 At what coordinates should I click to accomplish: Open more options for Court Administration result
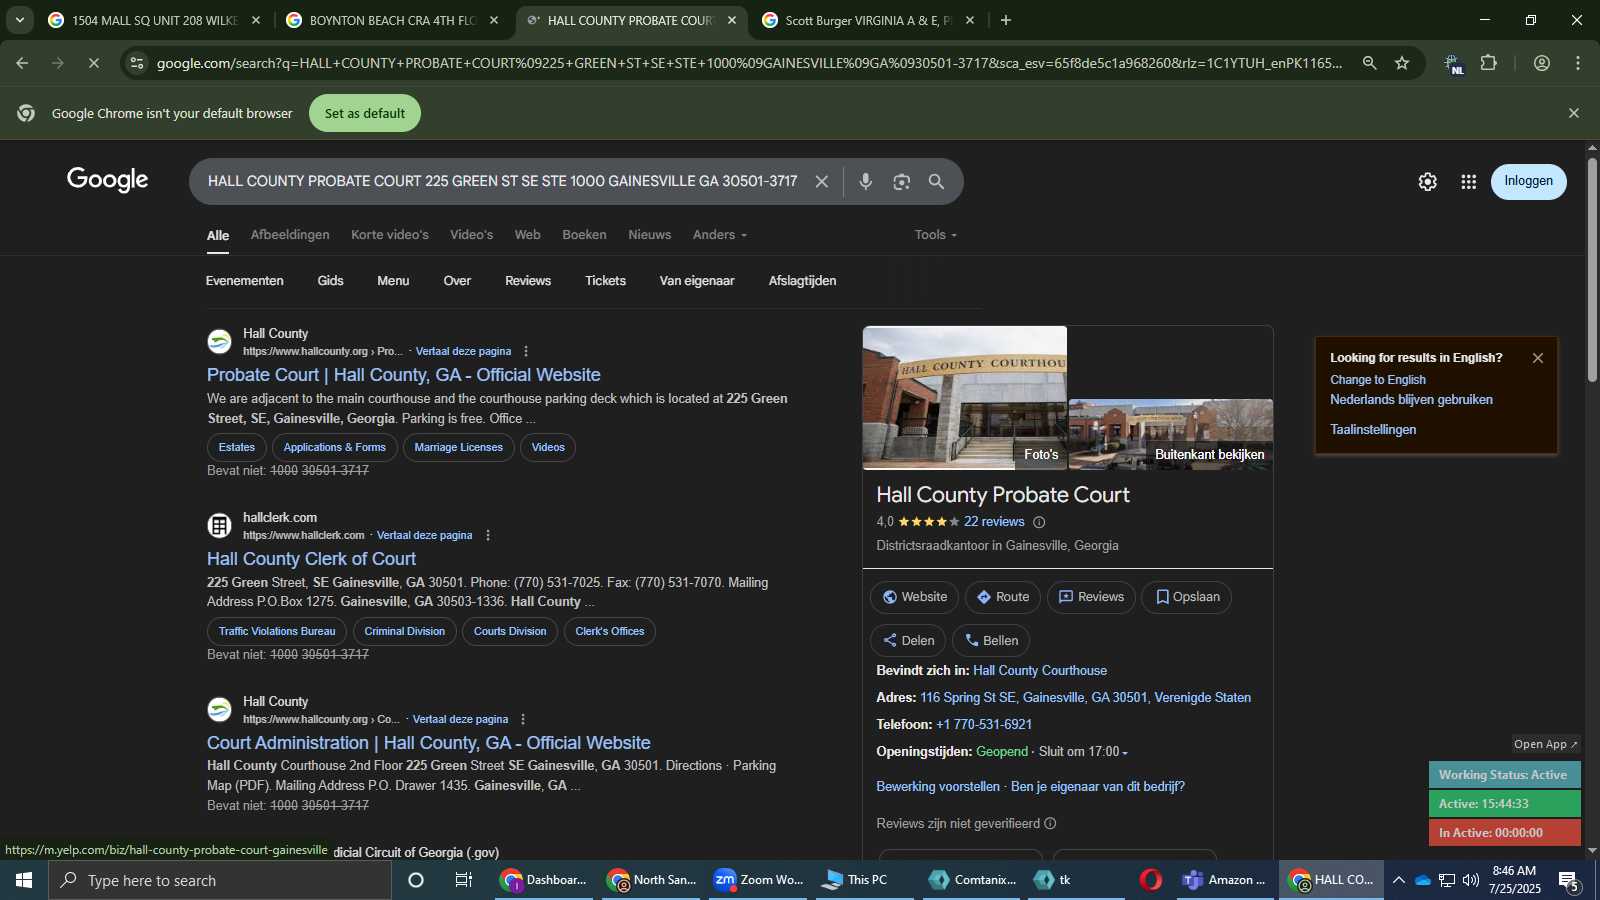tap(523, 719)
